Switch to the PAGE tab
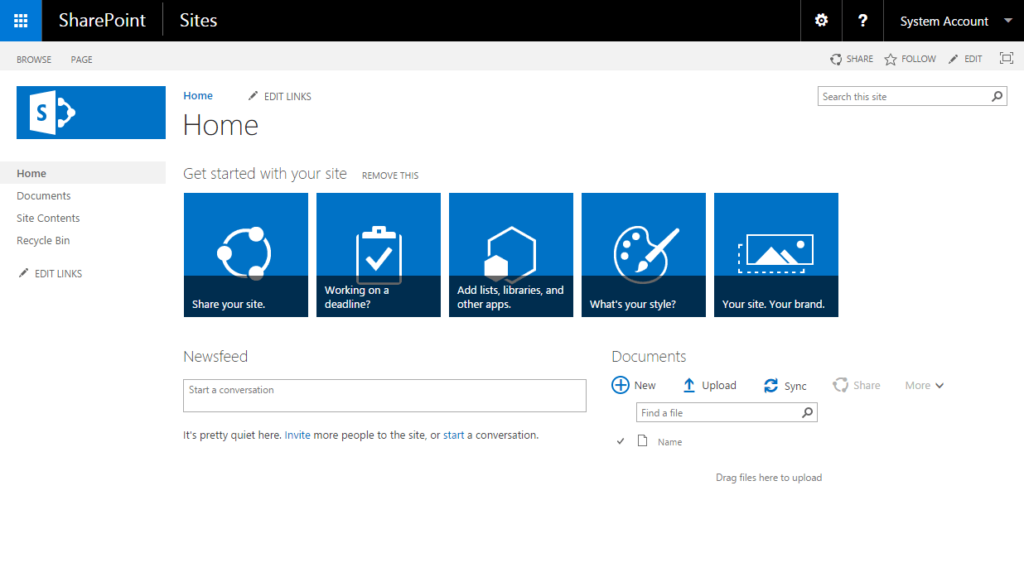The height and width of the screenshot is (577, 1024). pos(81,59)
